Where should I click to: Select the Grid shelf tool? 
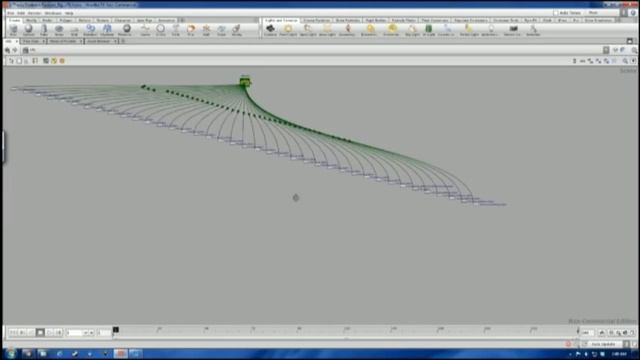[74, 30]
